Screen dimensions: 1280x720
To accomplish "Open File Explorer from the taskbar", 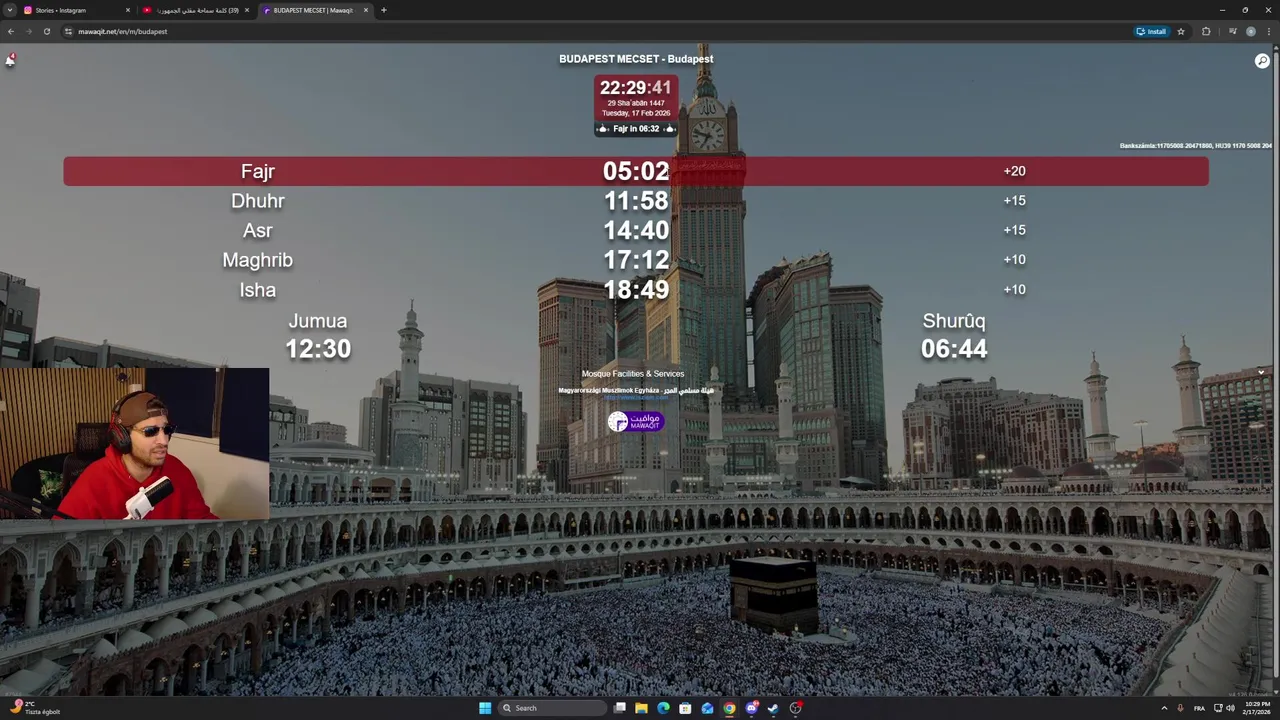I will [x=641, y=708].
